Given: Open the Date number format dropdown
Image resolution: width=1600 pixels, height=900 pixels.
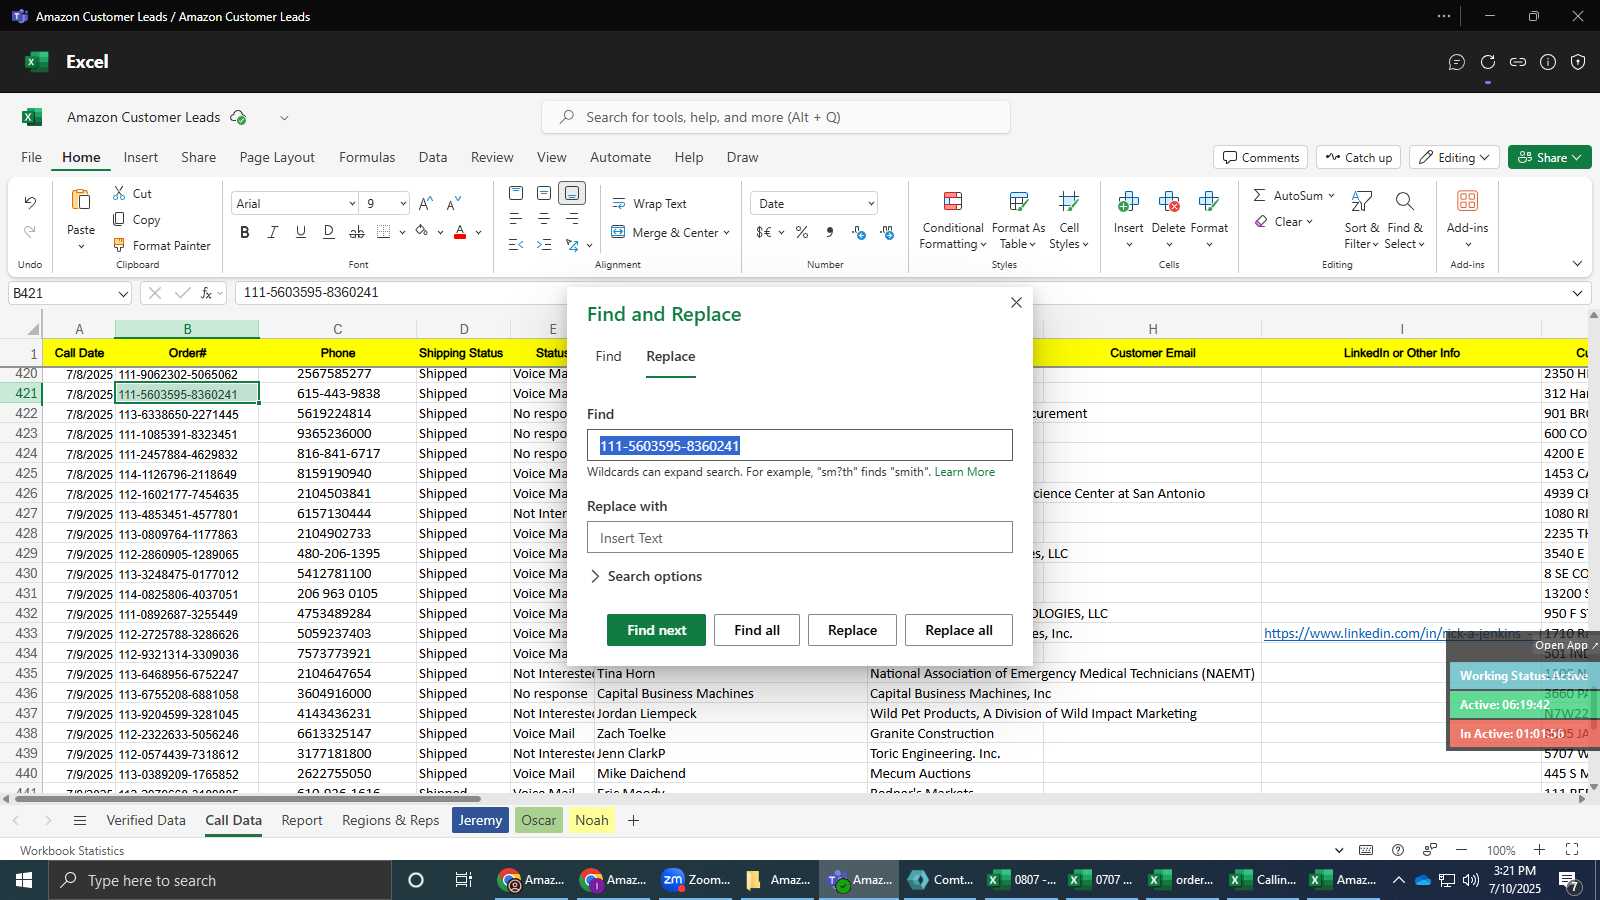Looking at the screenshot, I should click(x=871, y=204).
